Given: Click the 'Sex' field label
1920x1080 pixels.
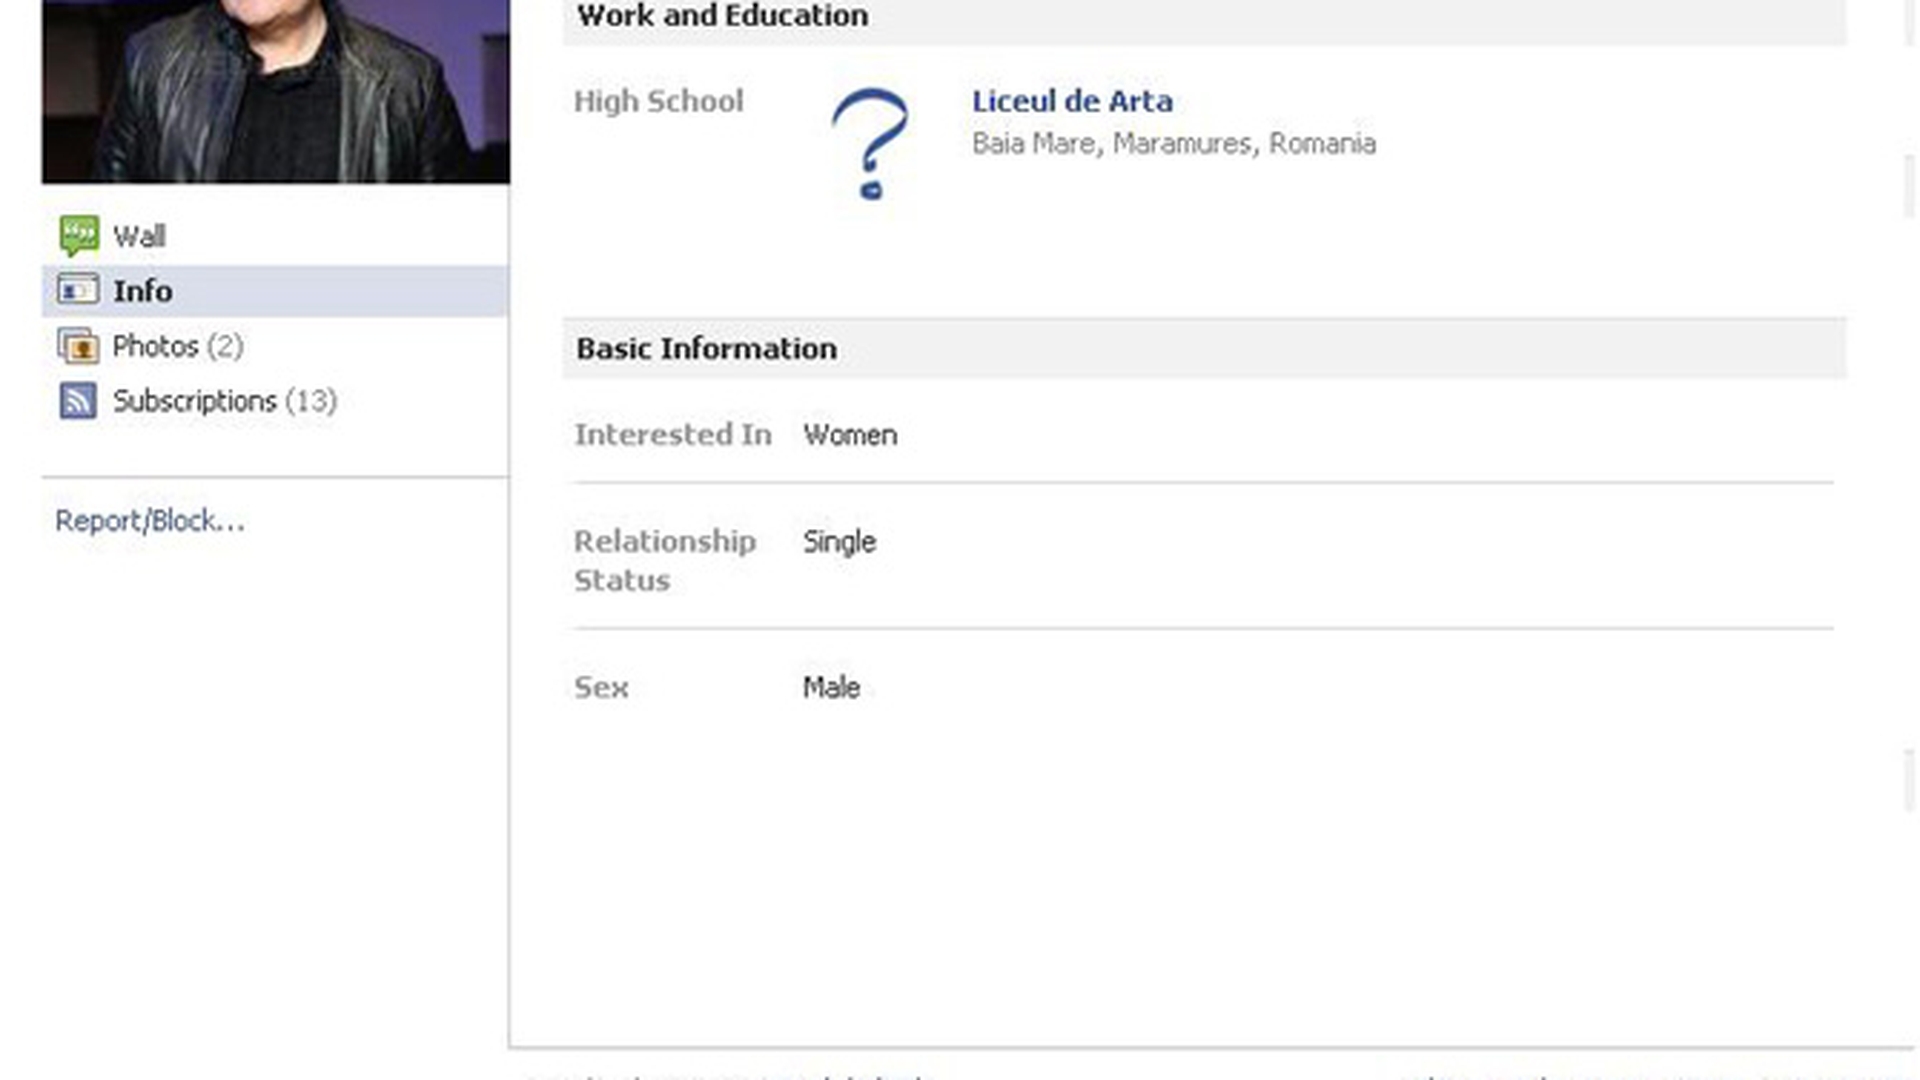Looking at the screenshot, I should [x=601, y=687].
